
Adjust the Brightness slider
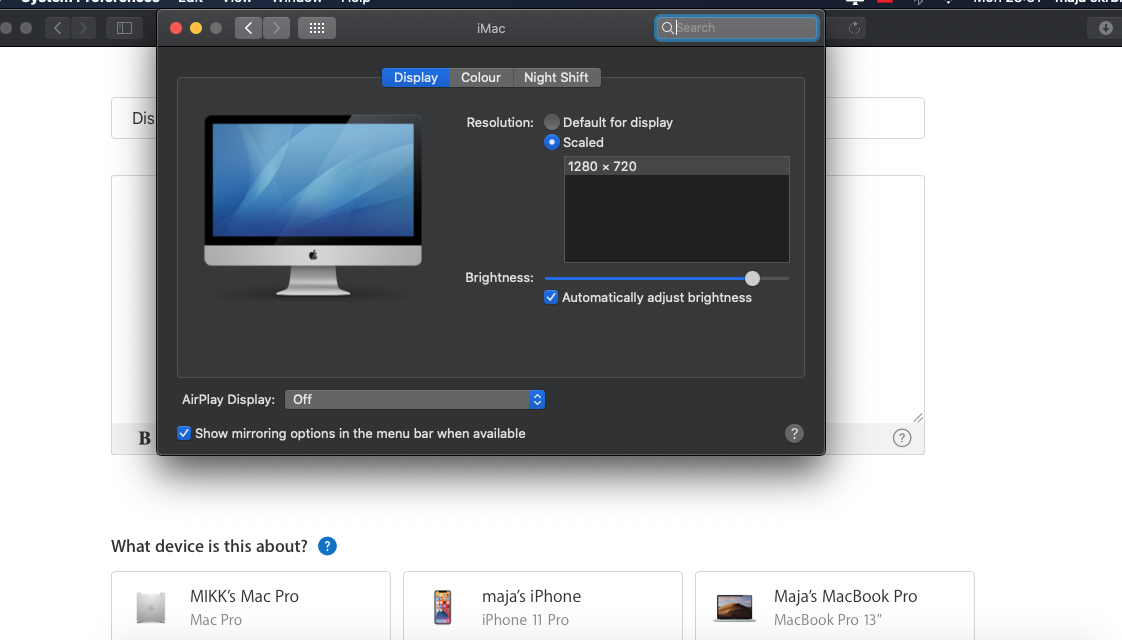752,278
